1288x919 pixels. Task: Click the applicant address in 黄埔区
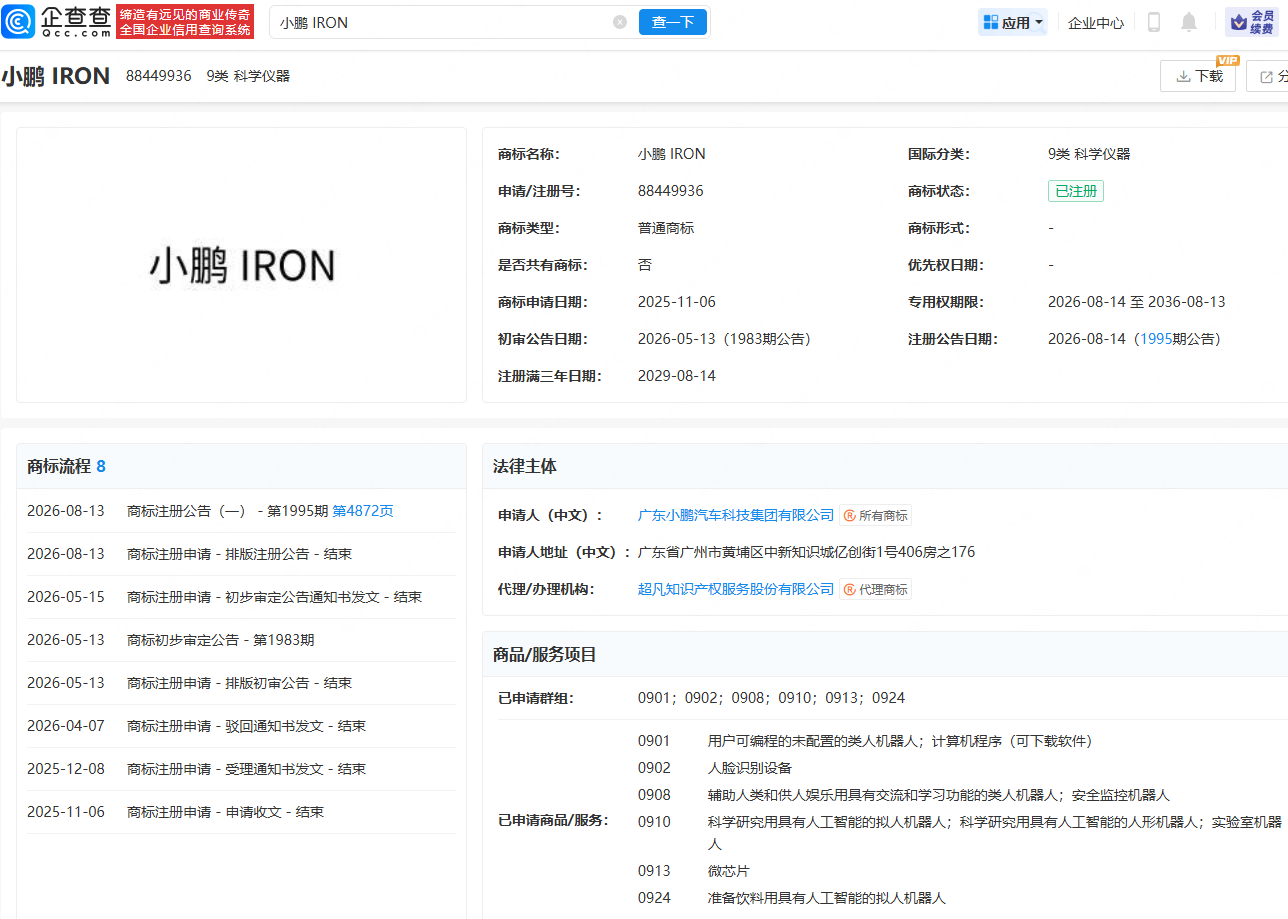[806, 552]
